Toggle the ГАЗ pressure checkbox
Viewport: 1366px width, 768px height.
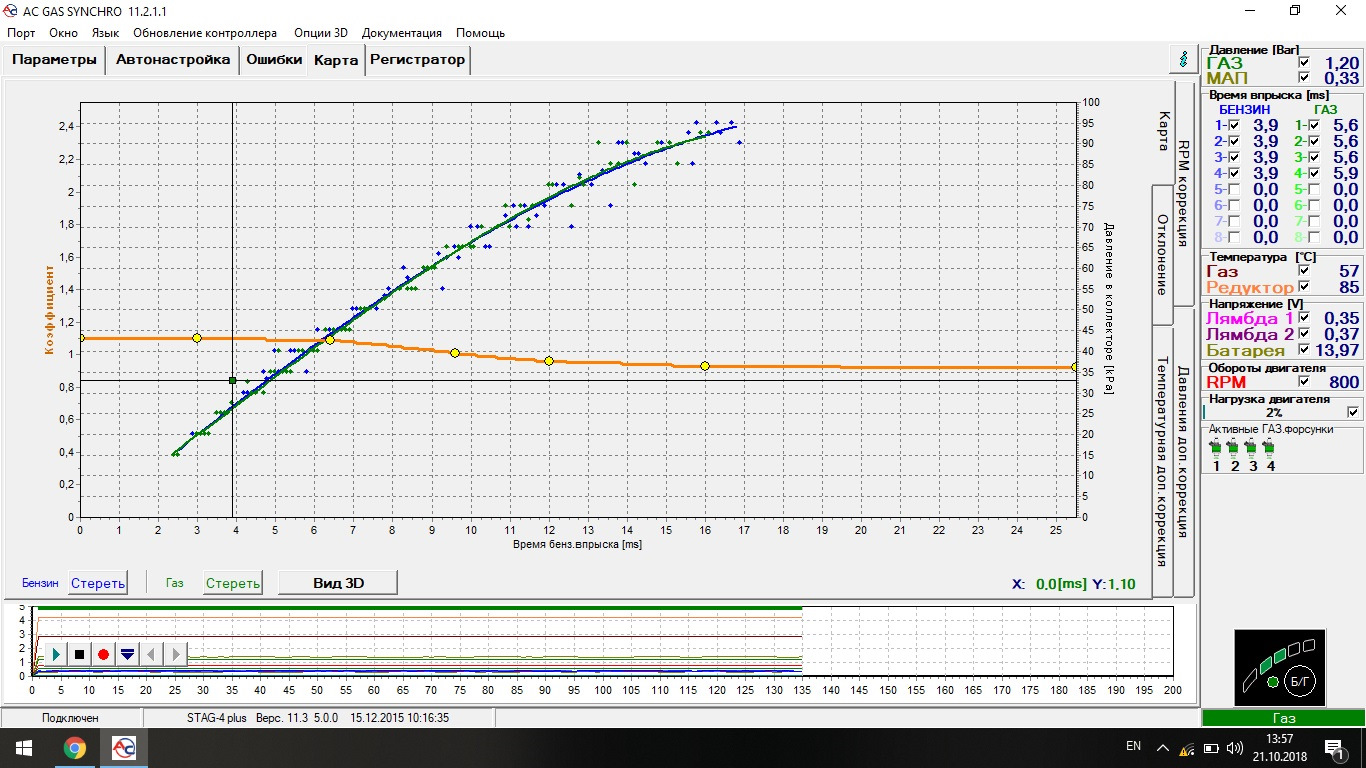(x=1303, y=62)
